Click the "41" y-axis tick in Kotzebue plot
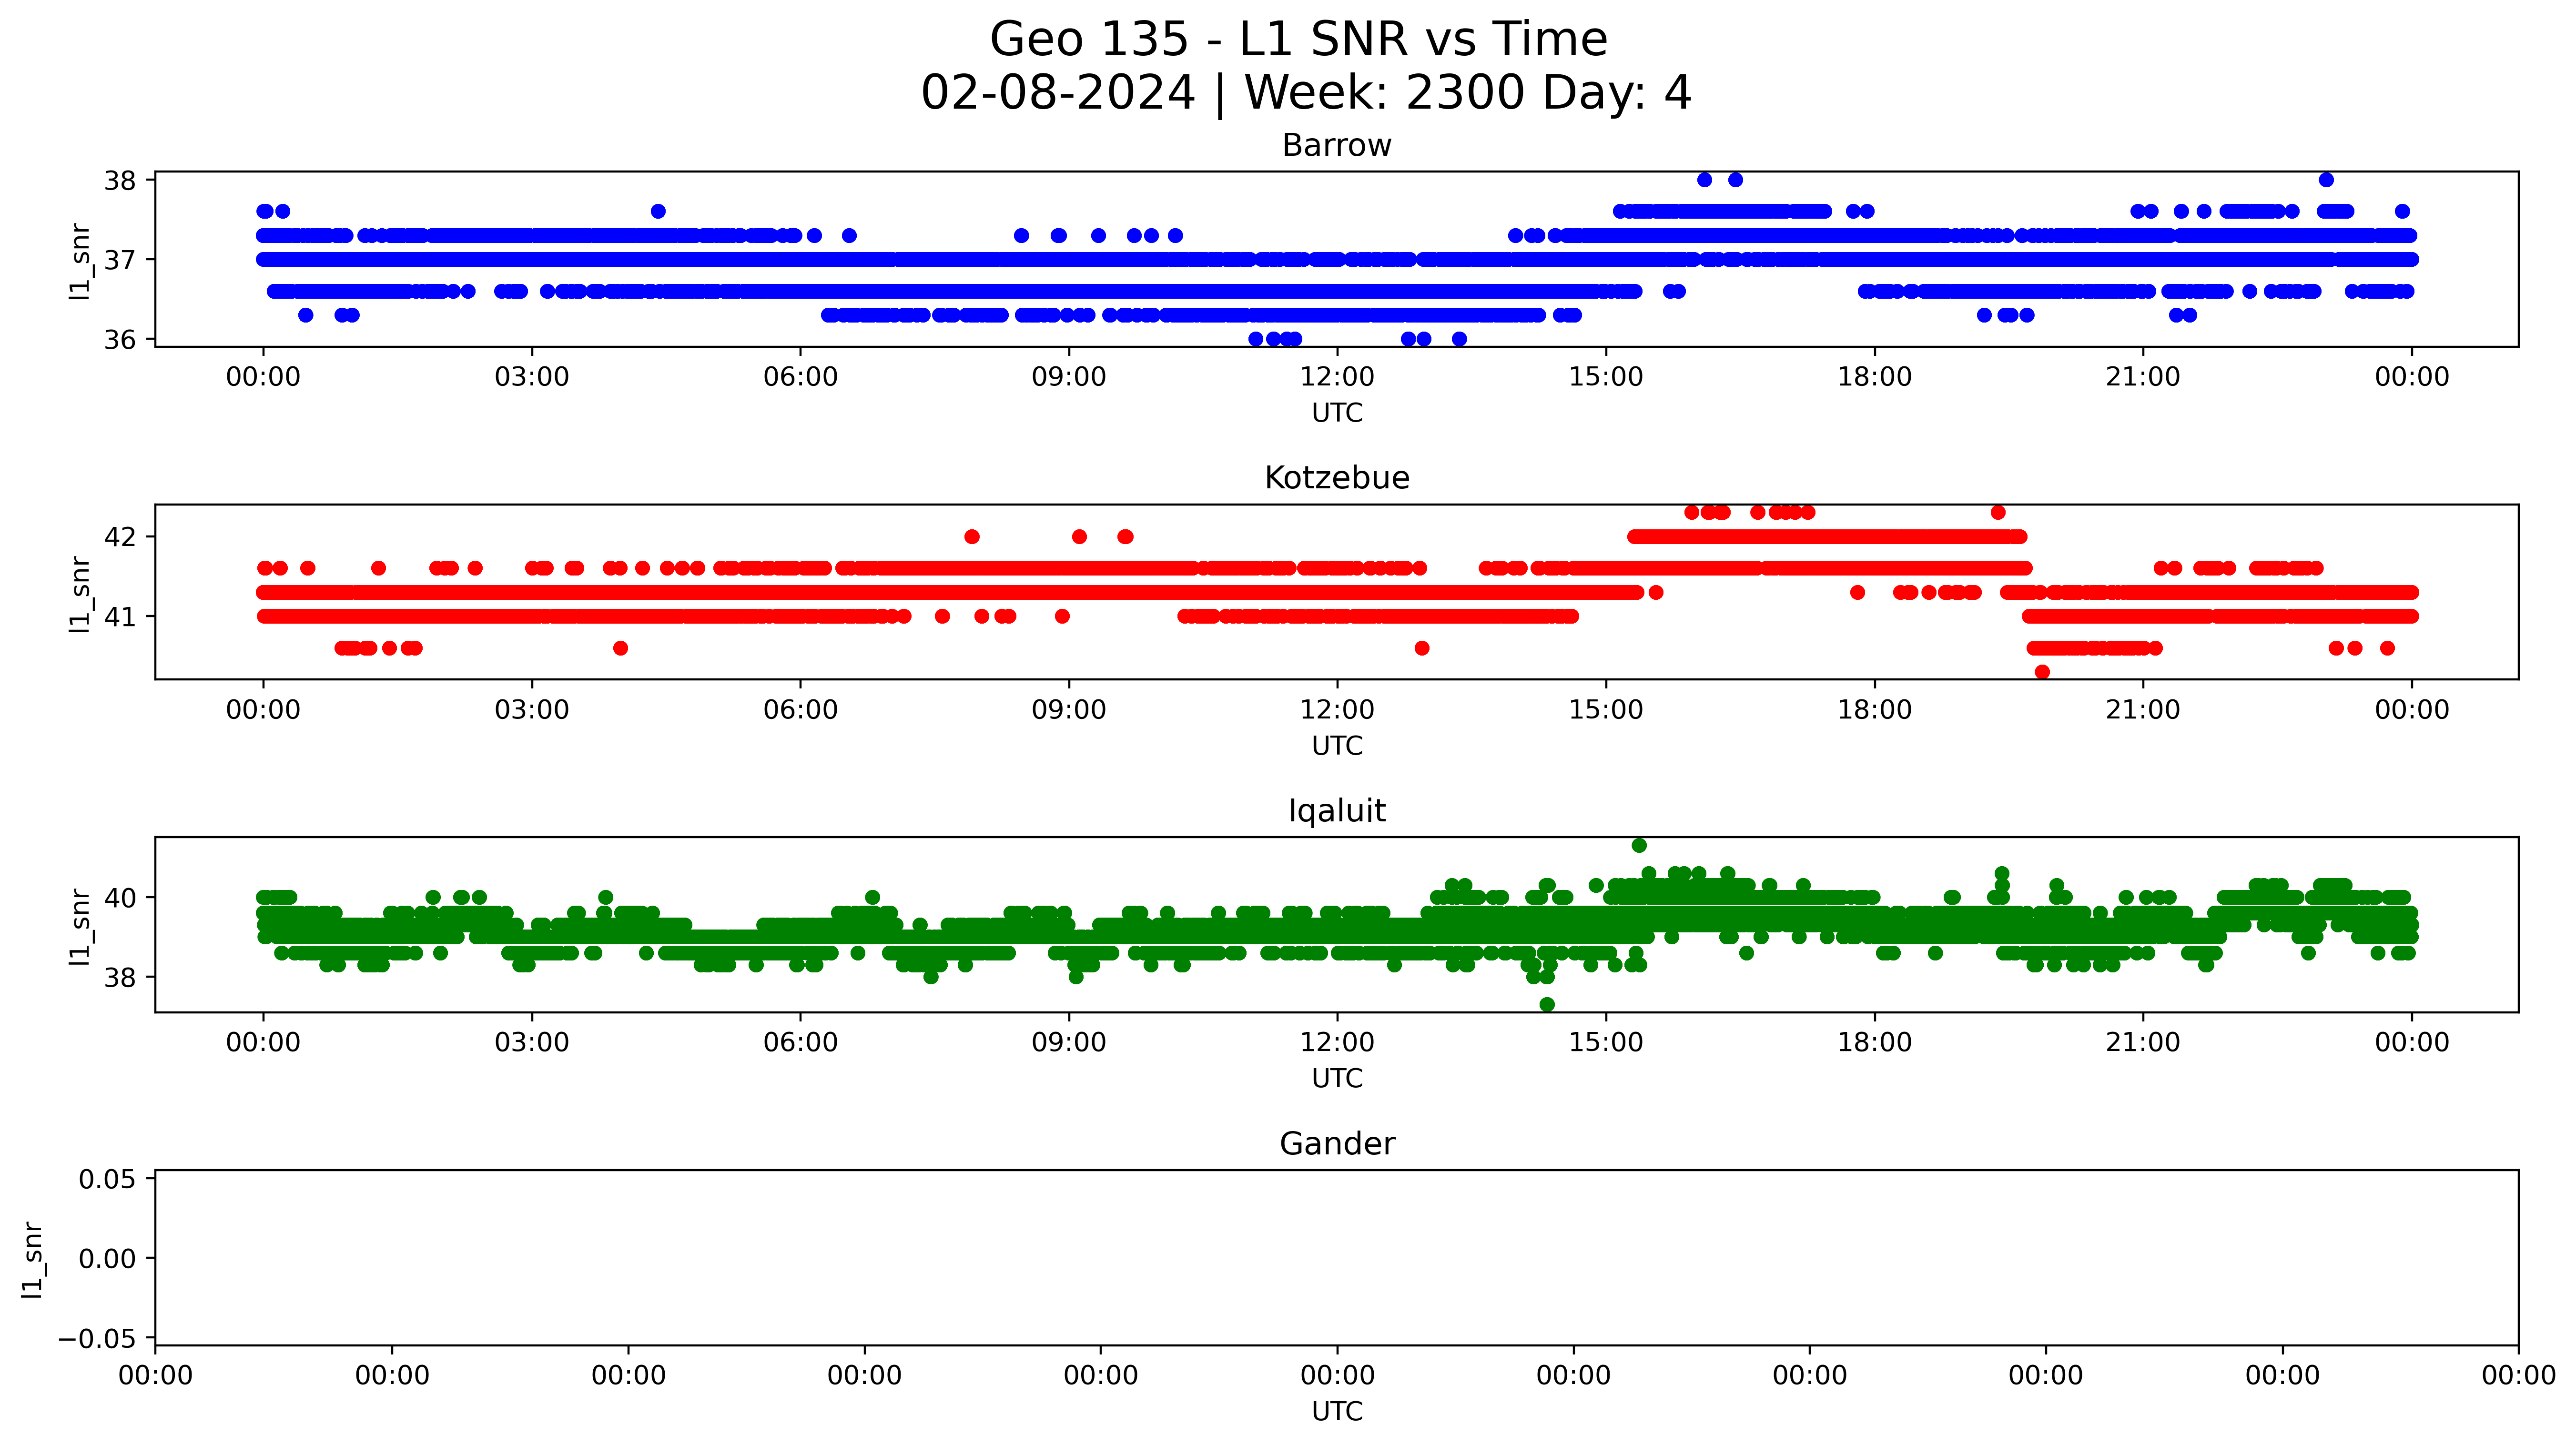The image size is (2576, 1445). pyautogui.click(x=120, y=617)
